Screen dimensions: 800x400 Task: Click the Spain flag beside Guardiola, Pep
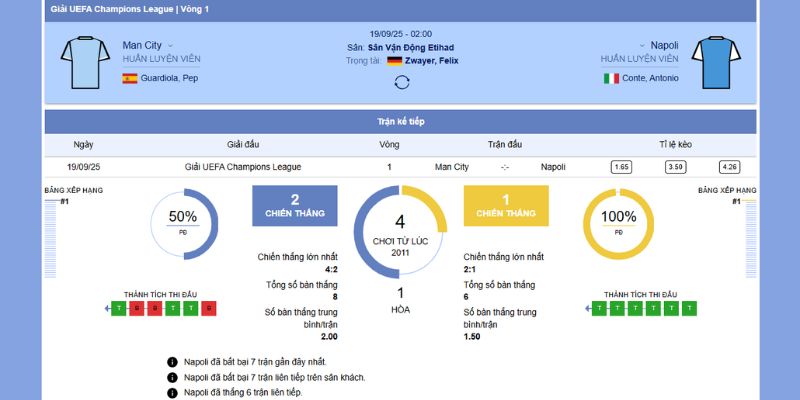[x=130, y=78]
